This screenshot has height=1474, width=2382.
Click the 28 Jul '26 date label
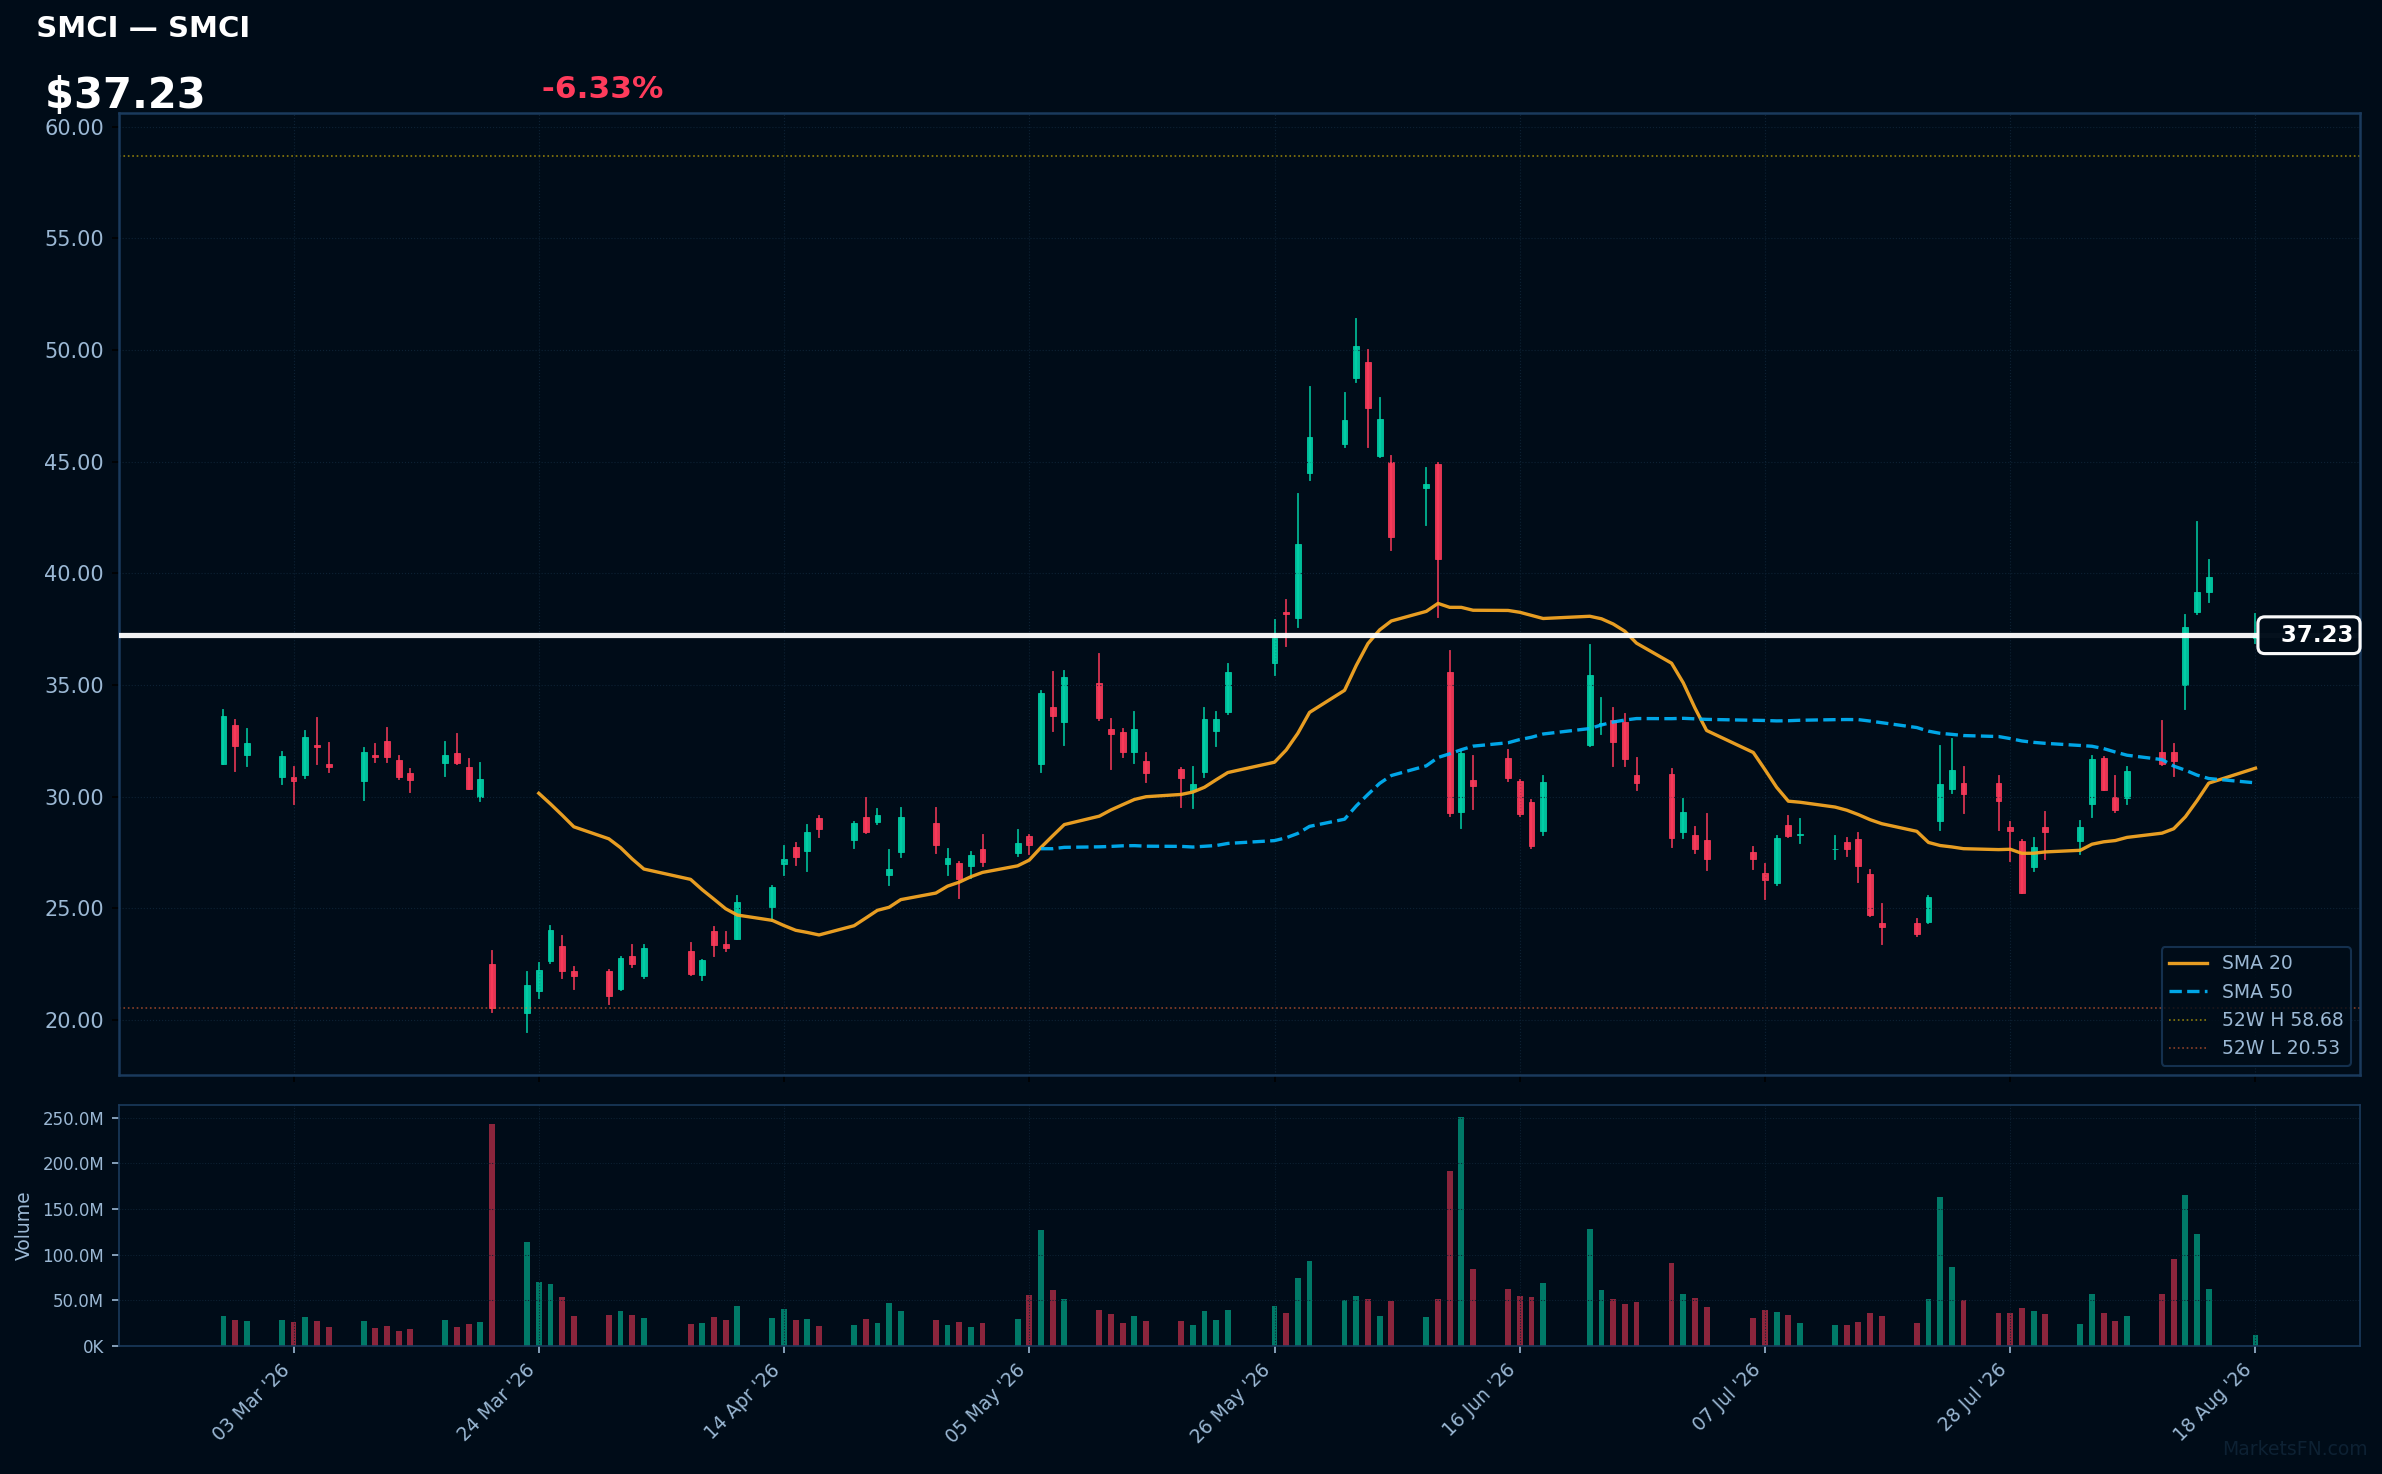(x=1972, y=1398)
